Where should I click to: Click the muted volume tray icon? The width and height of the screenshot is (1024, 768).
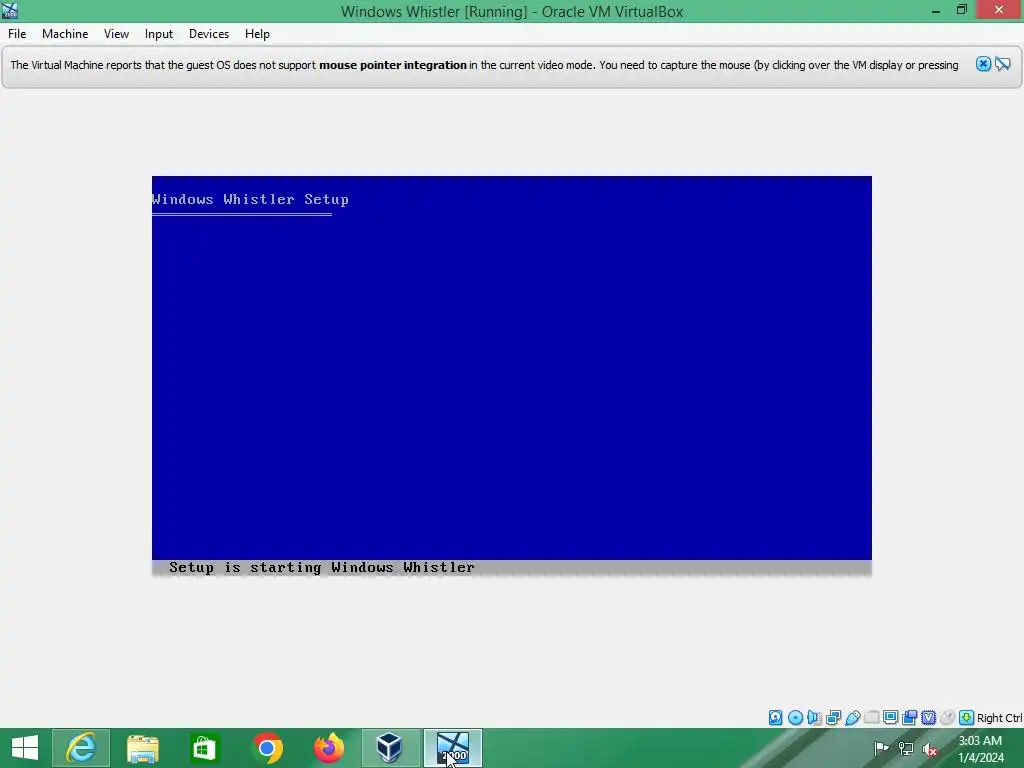pyautogui.click(x=930, y=748)
